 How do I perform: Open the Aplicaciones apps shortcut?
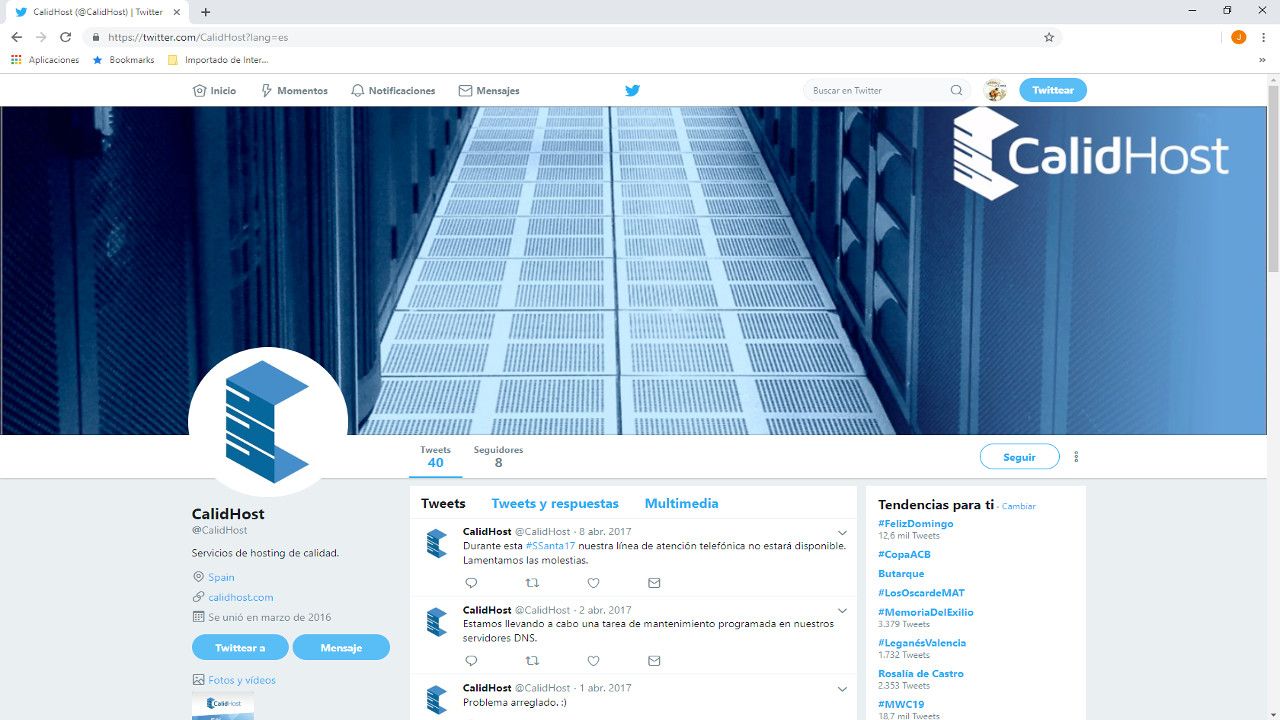tap(45, 60)
